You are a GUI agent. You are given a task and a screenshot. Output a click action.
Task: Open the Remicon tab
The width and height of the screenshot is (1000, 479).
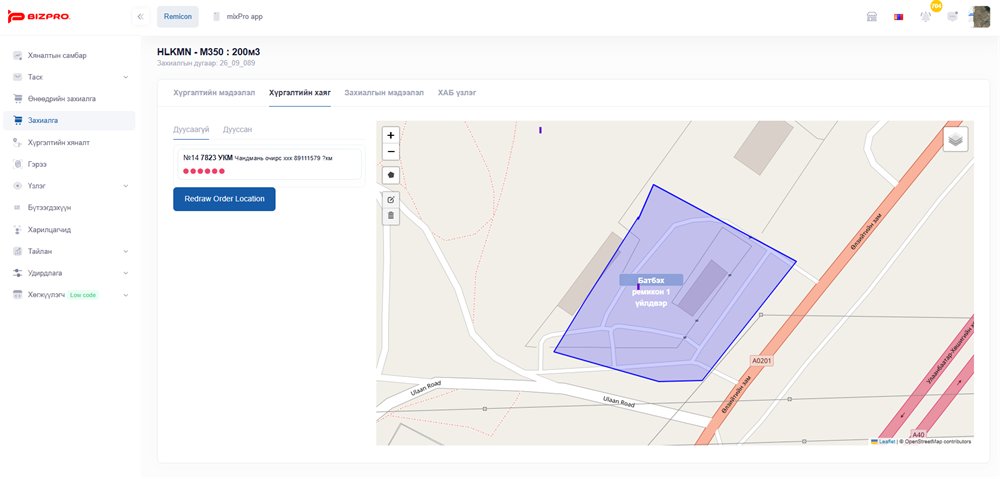coord(177,17)
